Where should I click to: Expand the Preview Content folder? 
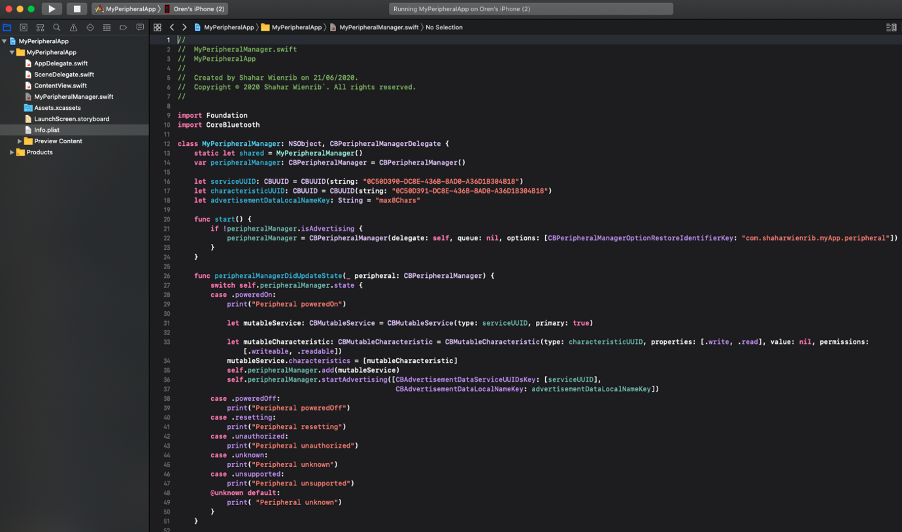(20, 141)
